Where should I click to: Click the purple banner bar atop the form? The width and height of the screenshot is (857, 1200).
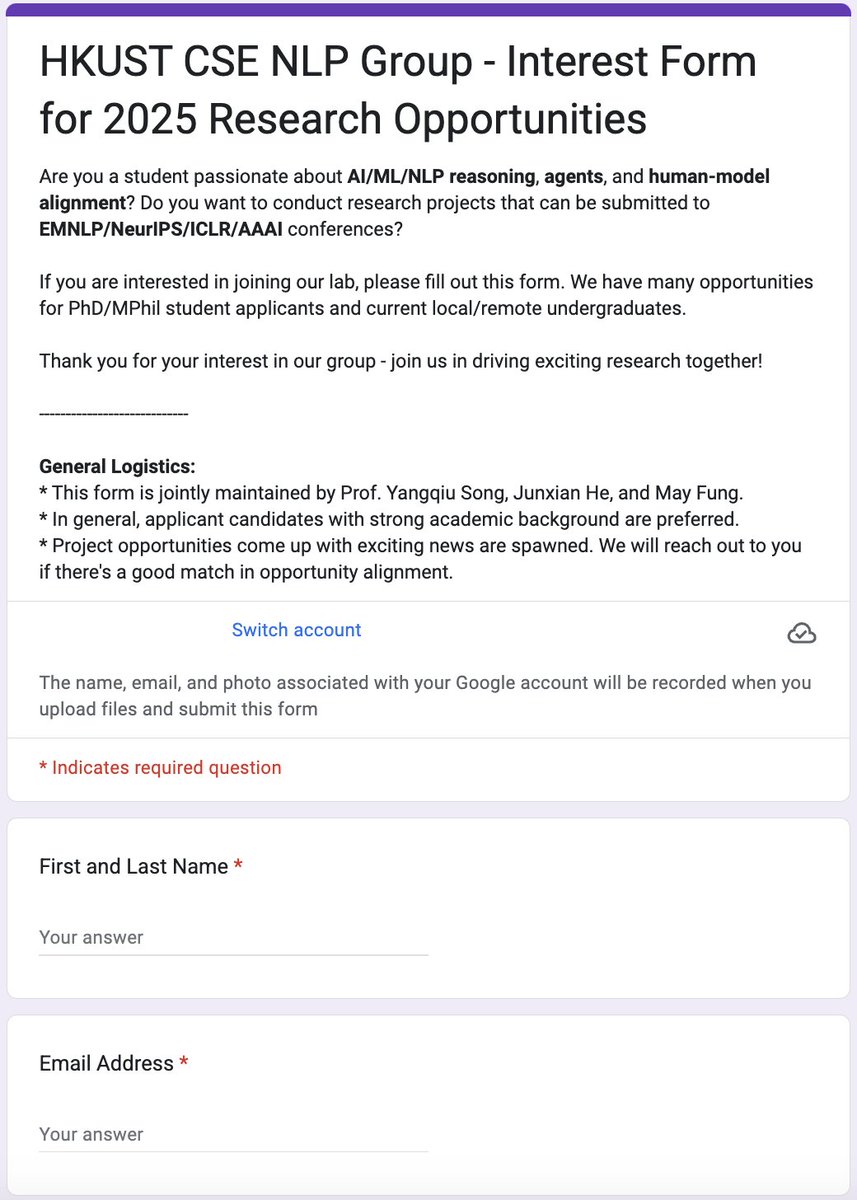[x=428, y=9]
